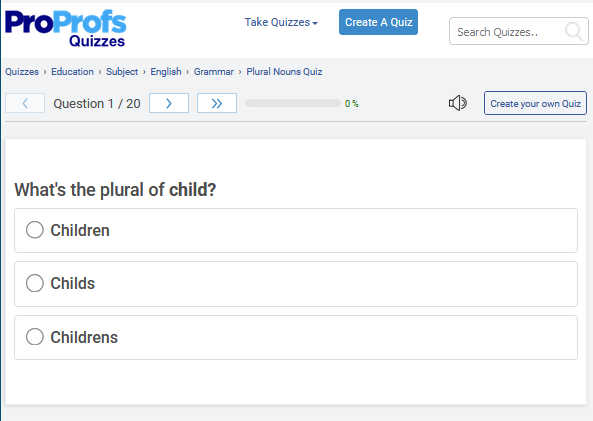Open the Grammar breadcrumb link
Screen dimensions: 593x421
tap(214, 71)
